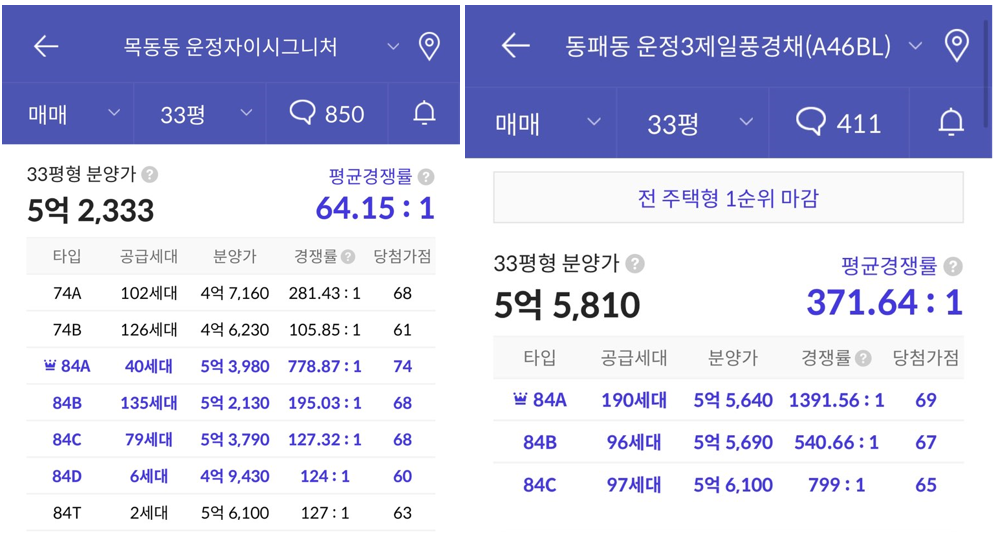Click 분양가 4억 6,230
Viewport: 997px width, 534px height.
[x=235, y=329]
